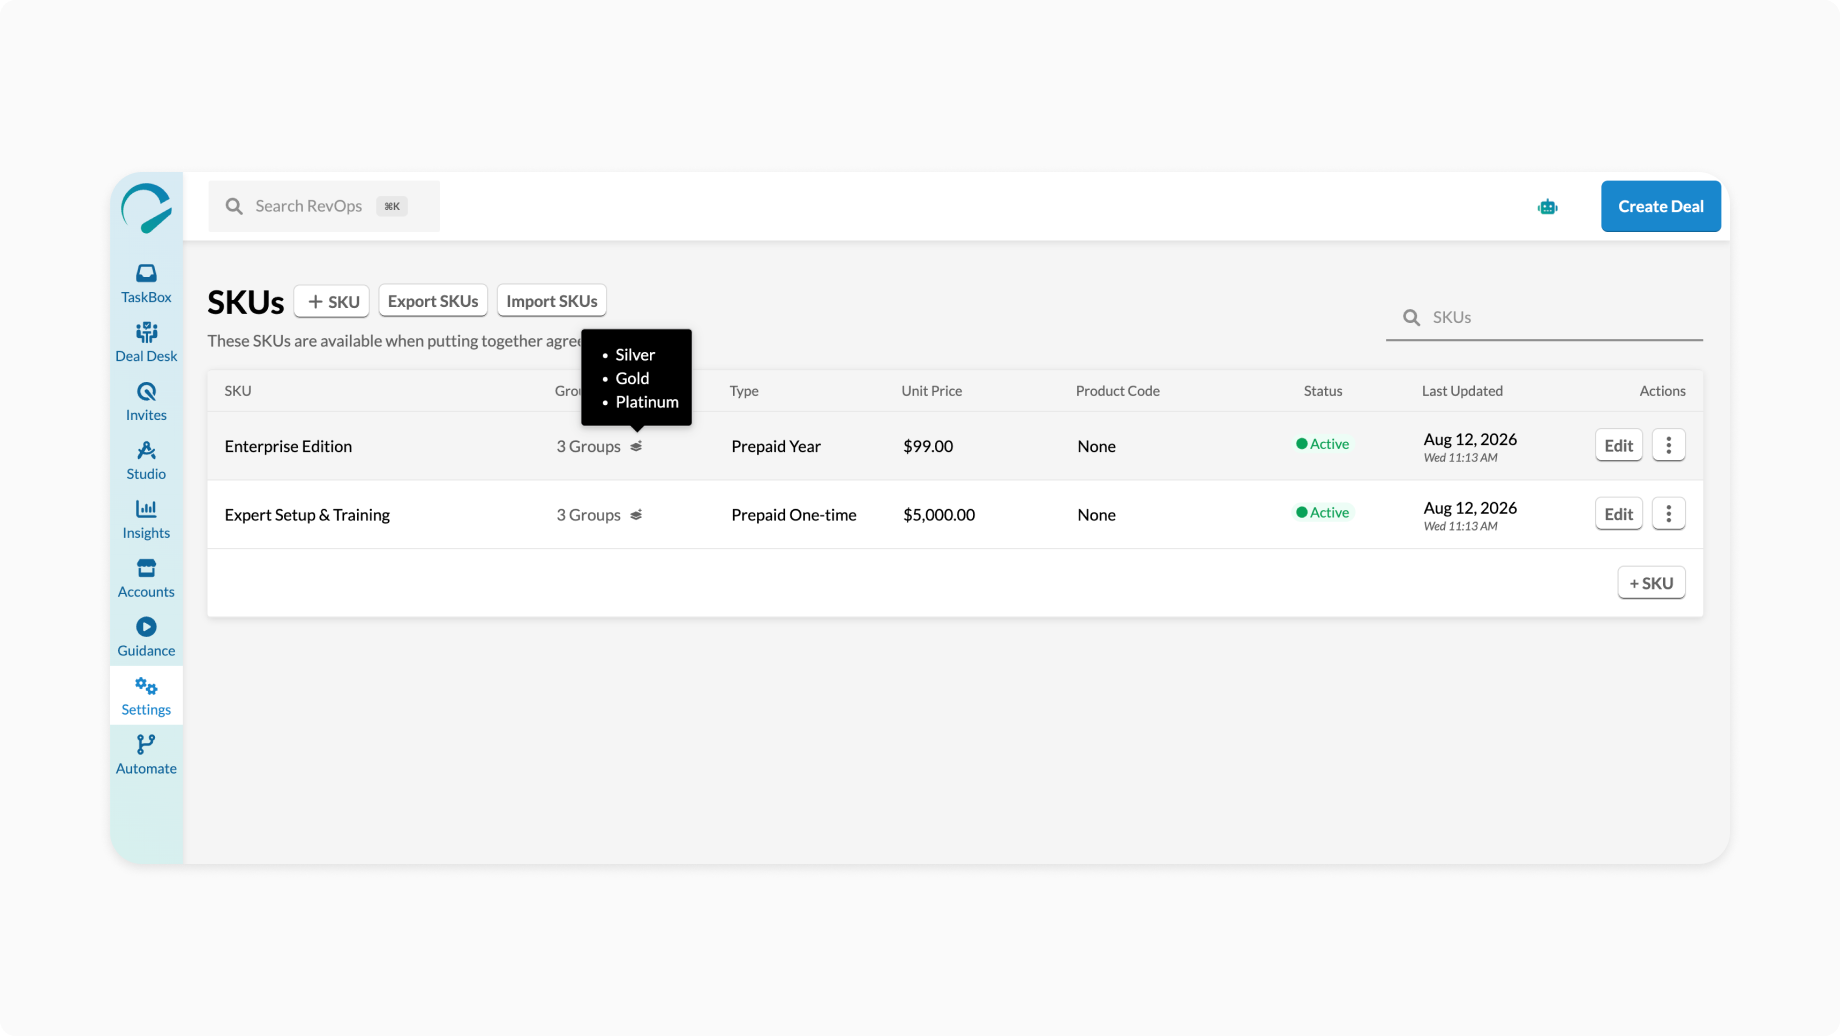
Task: Click the Prepaid Year type cell
Action: pos(776,446)
